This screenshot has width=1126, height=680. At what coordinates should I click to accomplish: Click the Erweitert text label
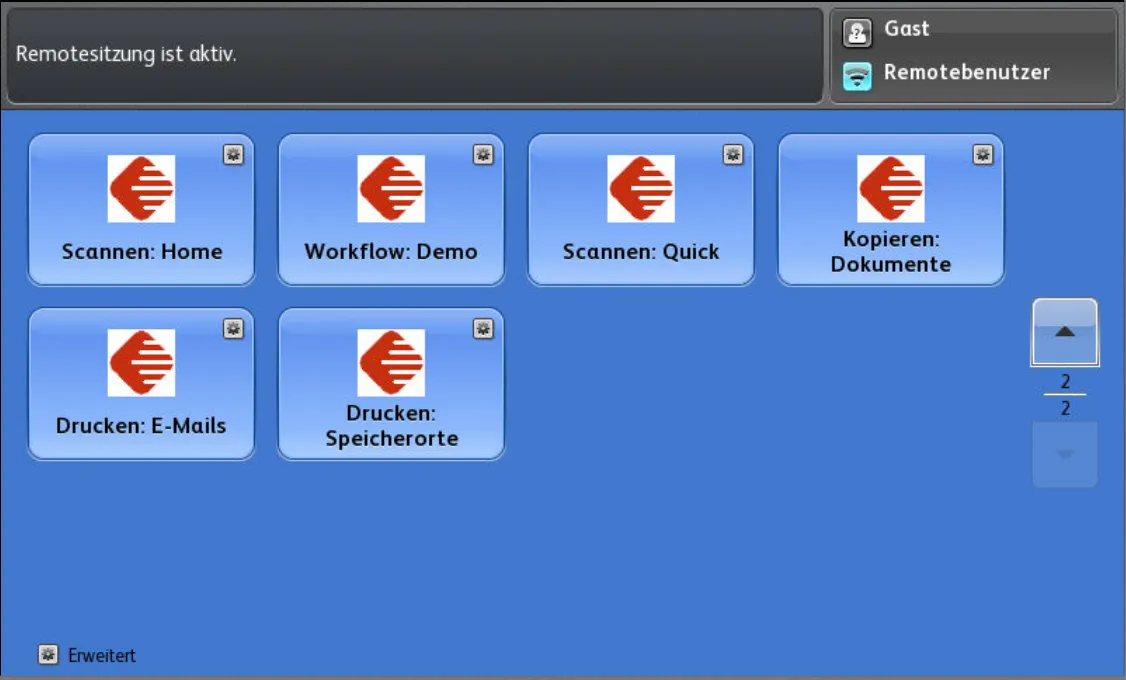click(102, 656)
